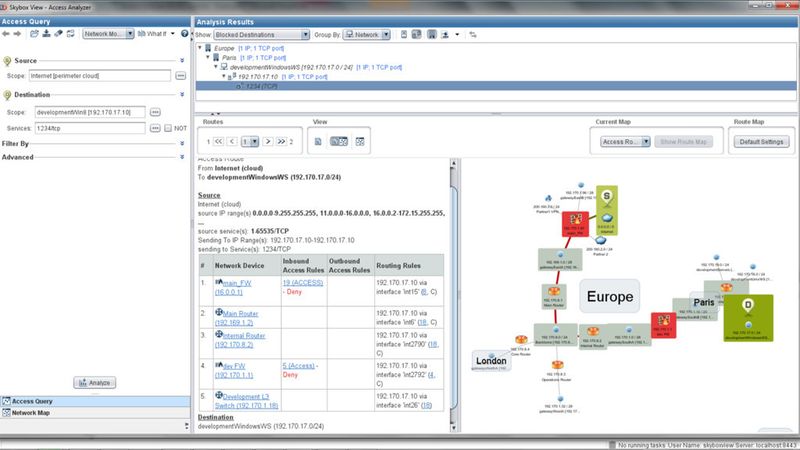Click the Analyze button
This screenshot has width=800, height=450.
click(94, 383)
